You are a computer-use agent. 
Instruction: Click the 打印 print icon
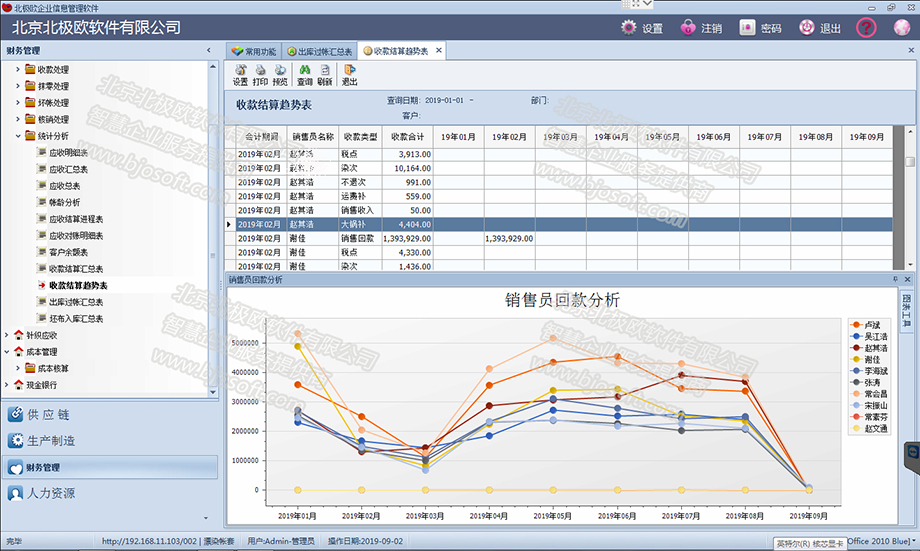pos(260,75)
